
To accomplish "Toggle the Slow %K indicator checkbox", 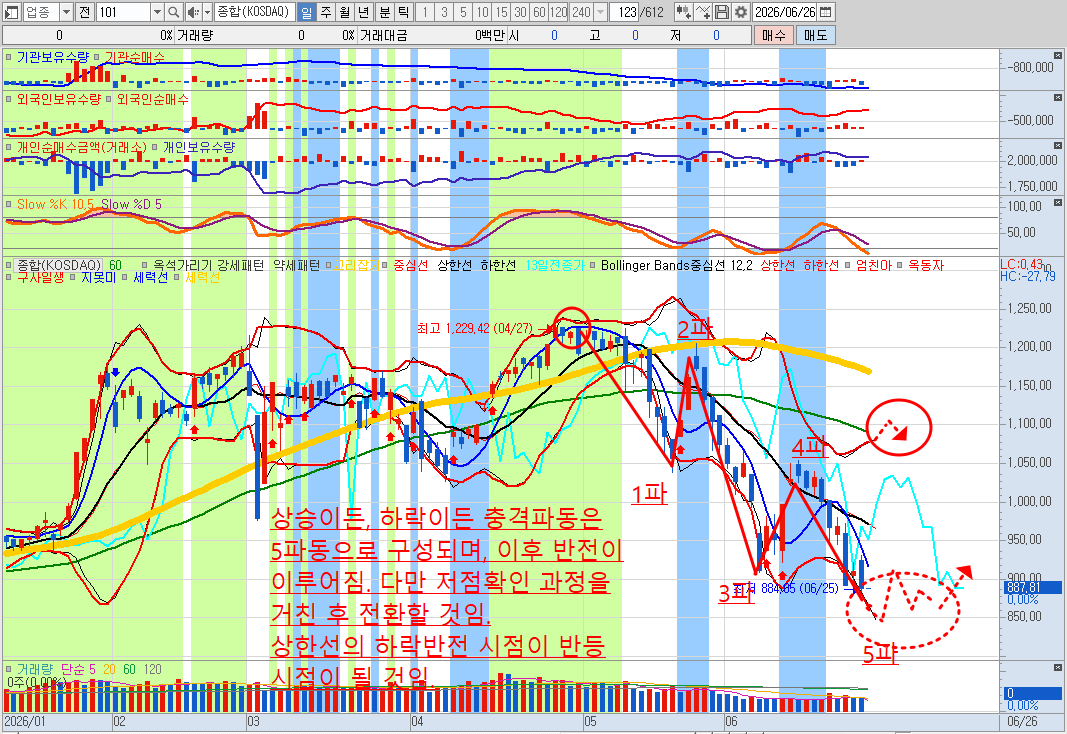I will (x=9, y=204).
